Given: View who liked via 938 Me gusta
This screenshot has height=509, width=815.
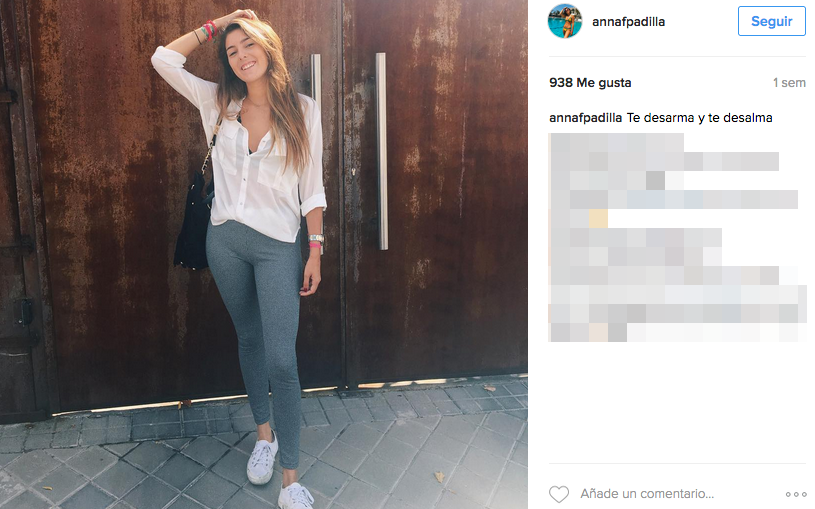Looking at the screenshot, I should (590, 83).
